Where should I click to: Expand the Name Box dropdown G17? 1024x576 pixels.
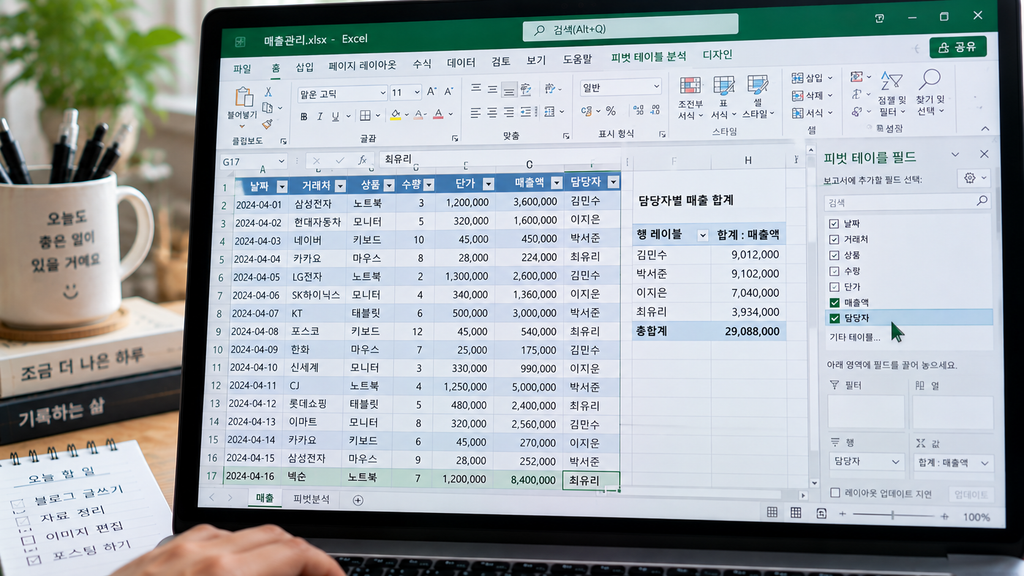point(281,161)
